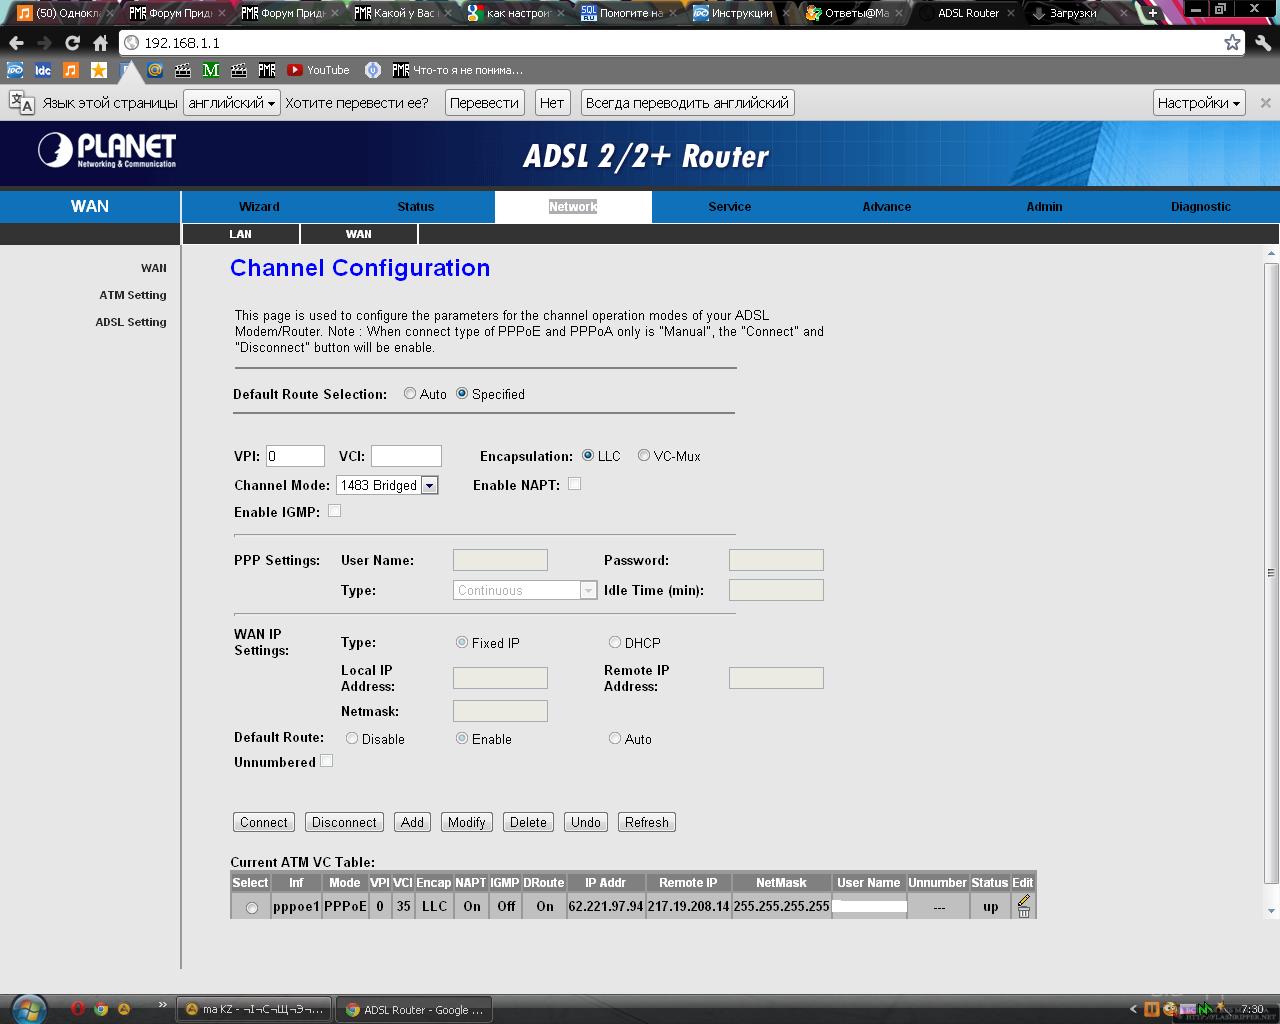Click the browser reload icon
The height and width of the screenshot is (1024, 1280).
(72, 43)
